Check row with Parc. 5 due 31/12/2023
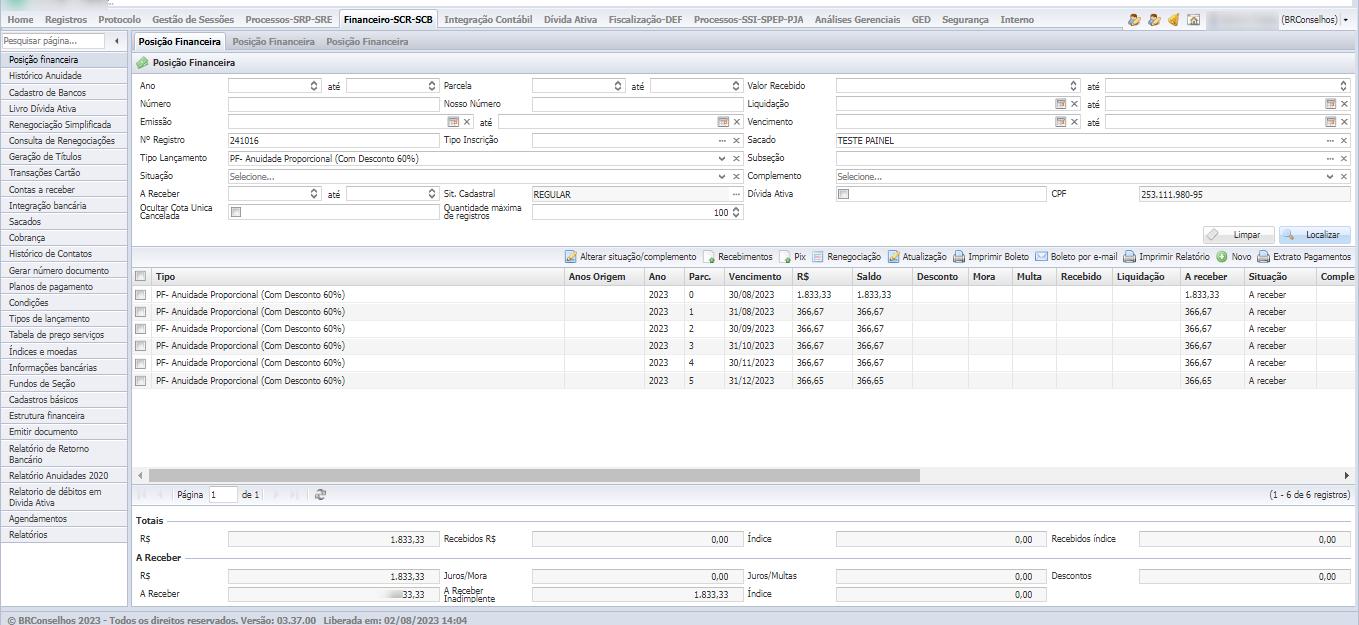This screenshot has width=1359, height=625. (x=140, y=381)
